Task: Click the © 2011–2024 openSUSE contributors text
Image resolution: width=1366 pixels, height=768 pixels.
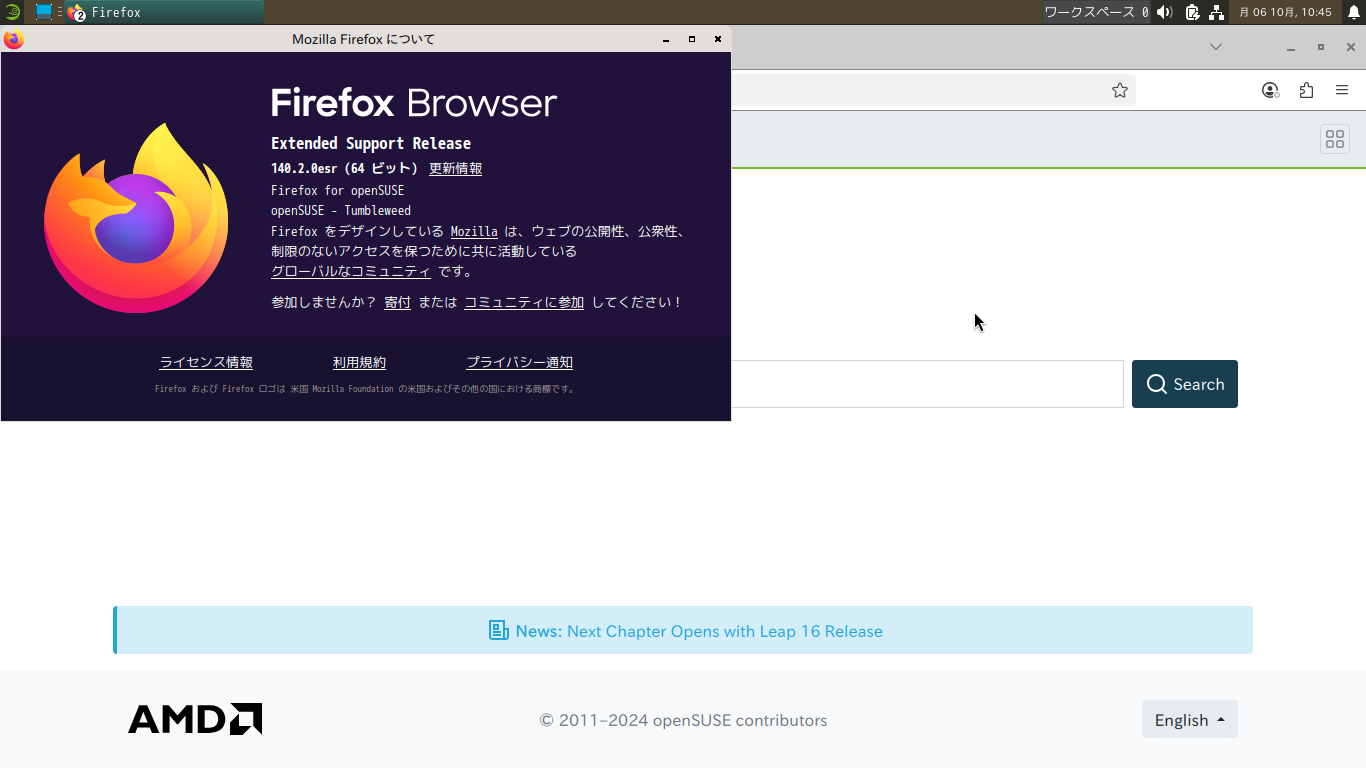Action: [x=683, y=720]
